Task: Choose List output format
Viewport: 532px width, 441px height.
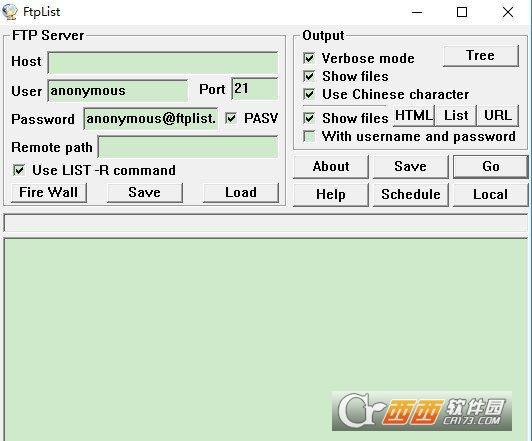Action: 456,116
